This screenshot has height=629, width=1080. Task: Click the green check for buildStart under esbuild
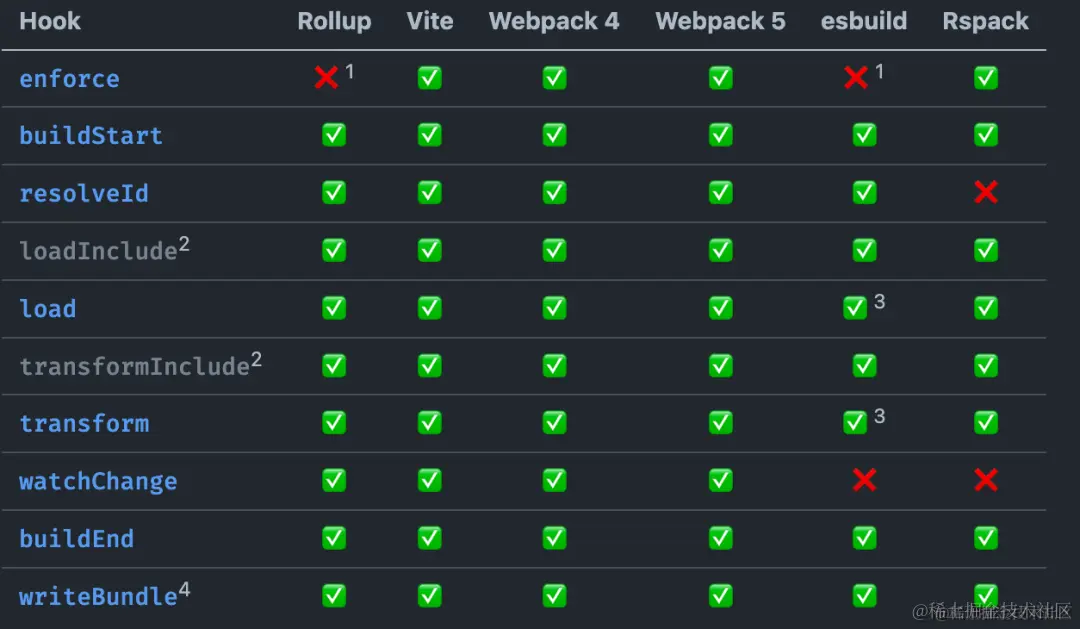click(x=864, y=135)
